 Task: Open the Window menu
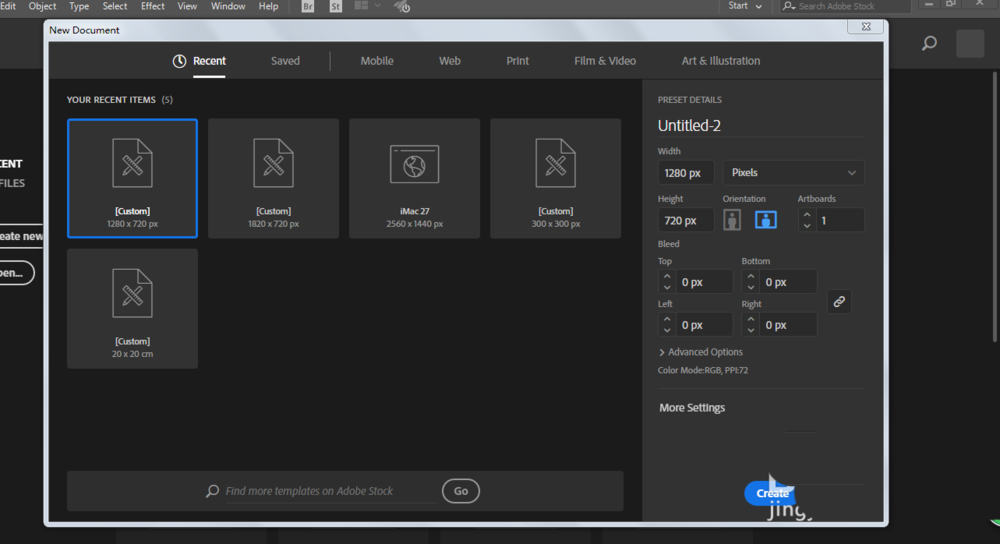point(228,6)
